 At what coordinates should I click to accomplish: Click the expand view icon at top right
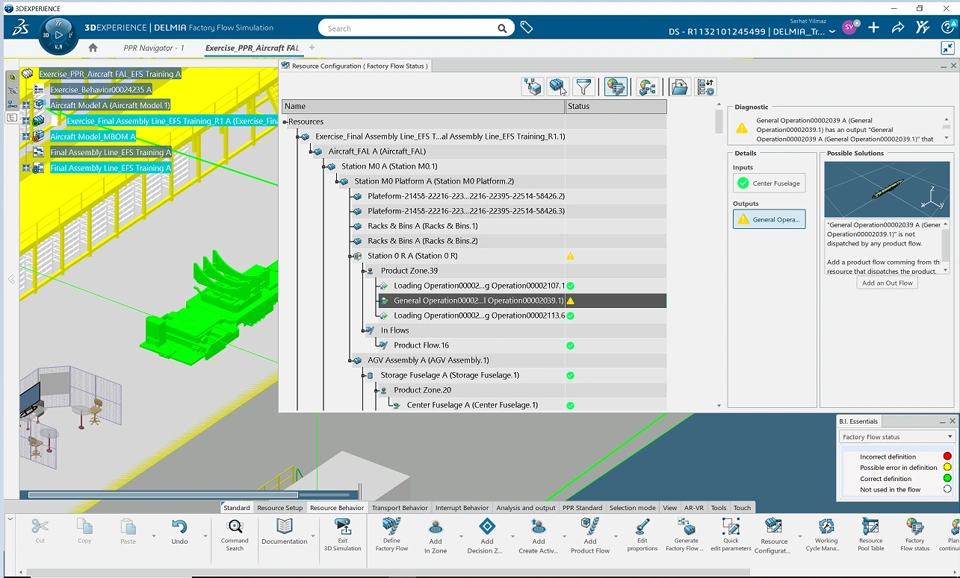[x=947, y=48]
